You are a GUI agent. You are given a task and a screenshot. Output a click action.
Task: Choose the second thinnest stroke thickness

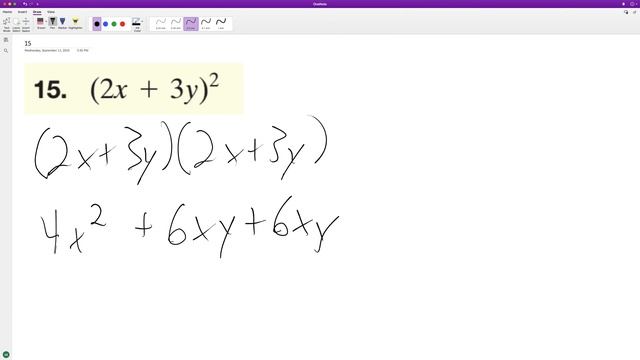click(x=176, y=24)
